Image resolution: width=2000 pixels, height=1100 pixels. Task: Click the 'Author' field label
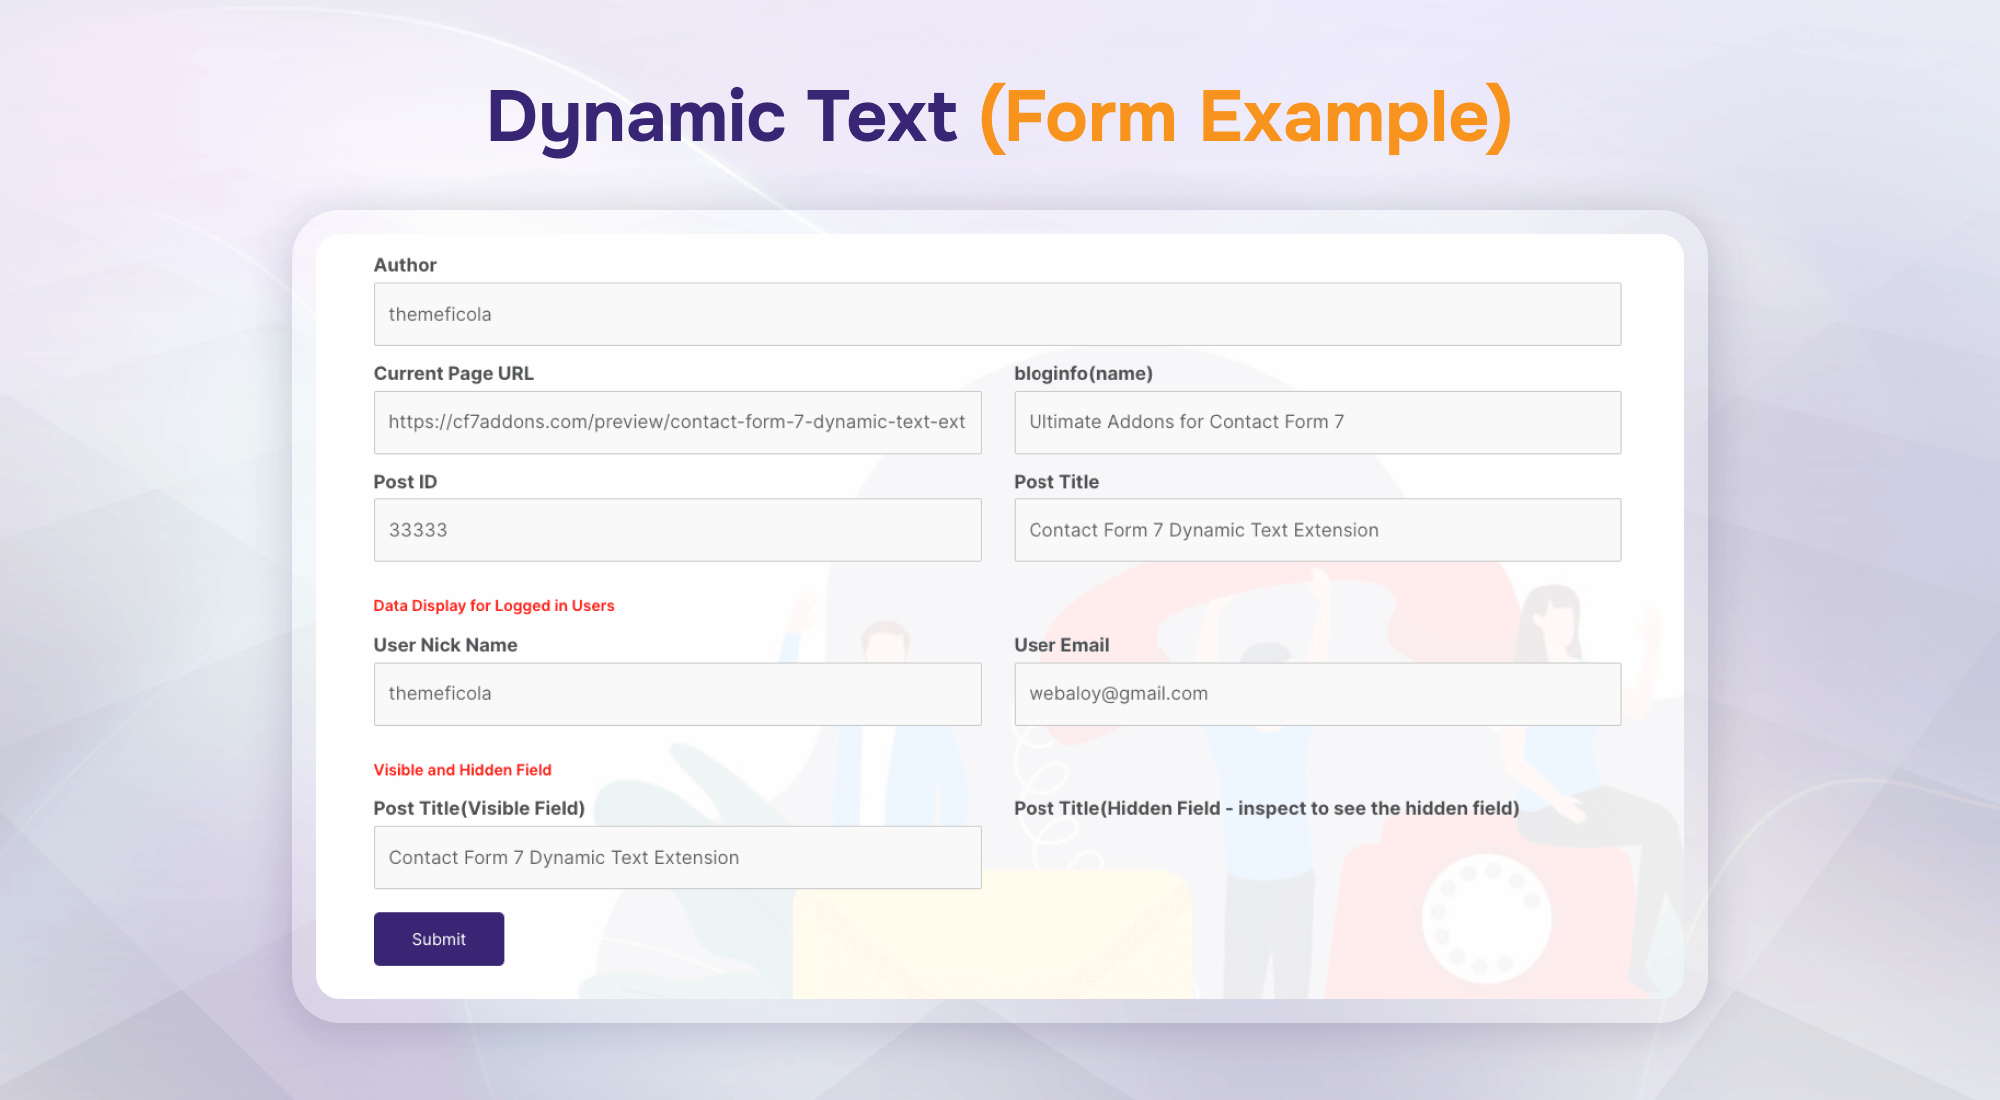tap(405, 265)
